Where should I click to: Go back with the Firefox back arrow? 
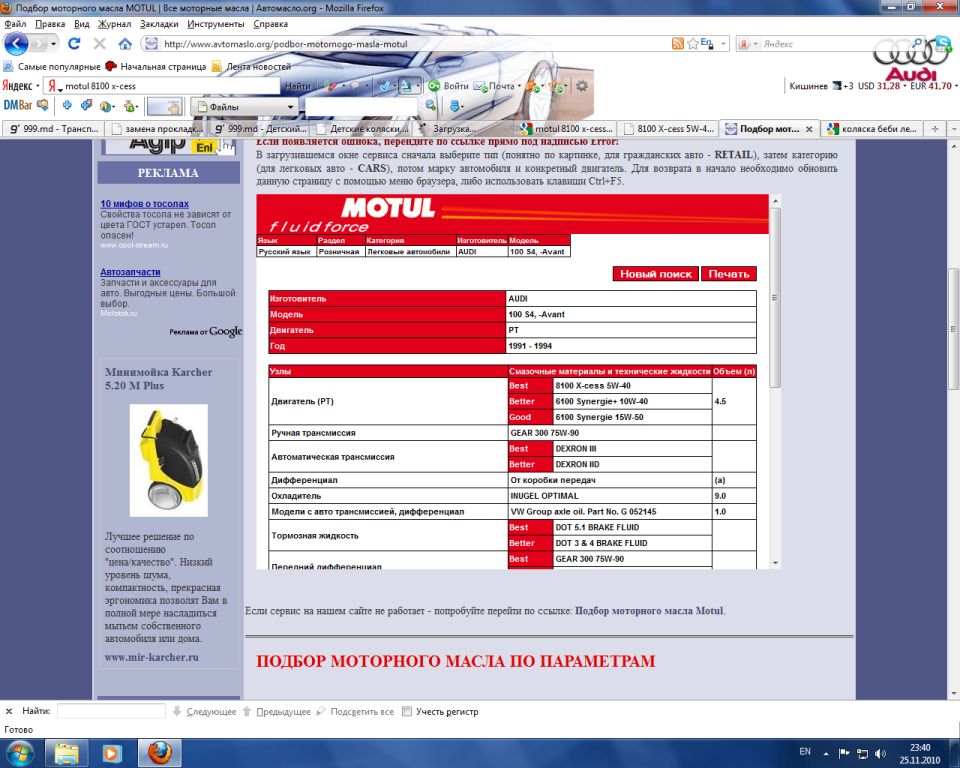click(x=16, y=44)
